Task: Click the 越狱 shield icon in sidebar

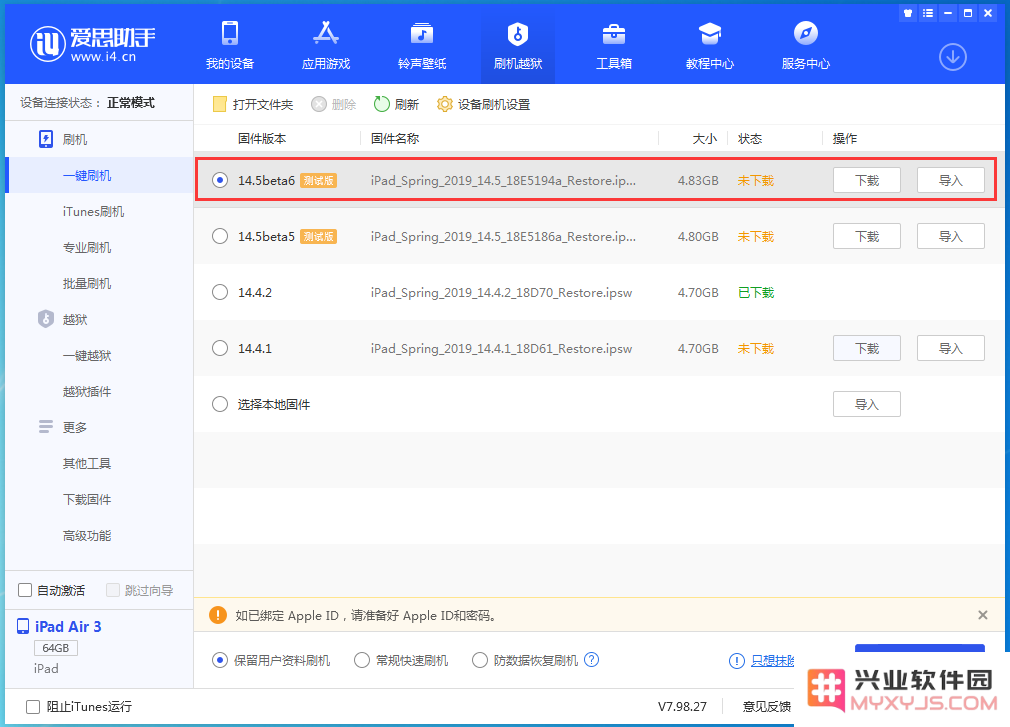Action: [x=46, y=319]
